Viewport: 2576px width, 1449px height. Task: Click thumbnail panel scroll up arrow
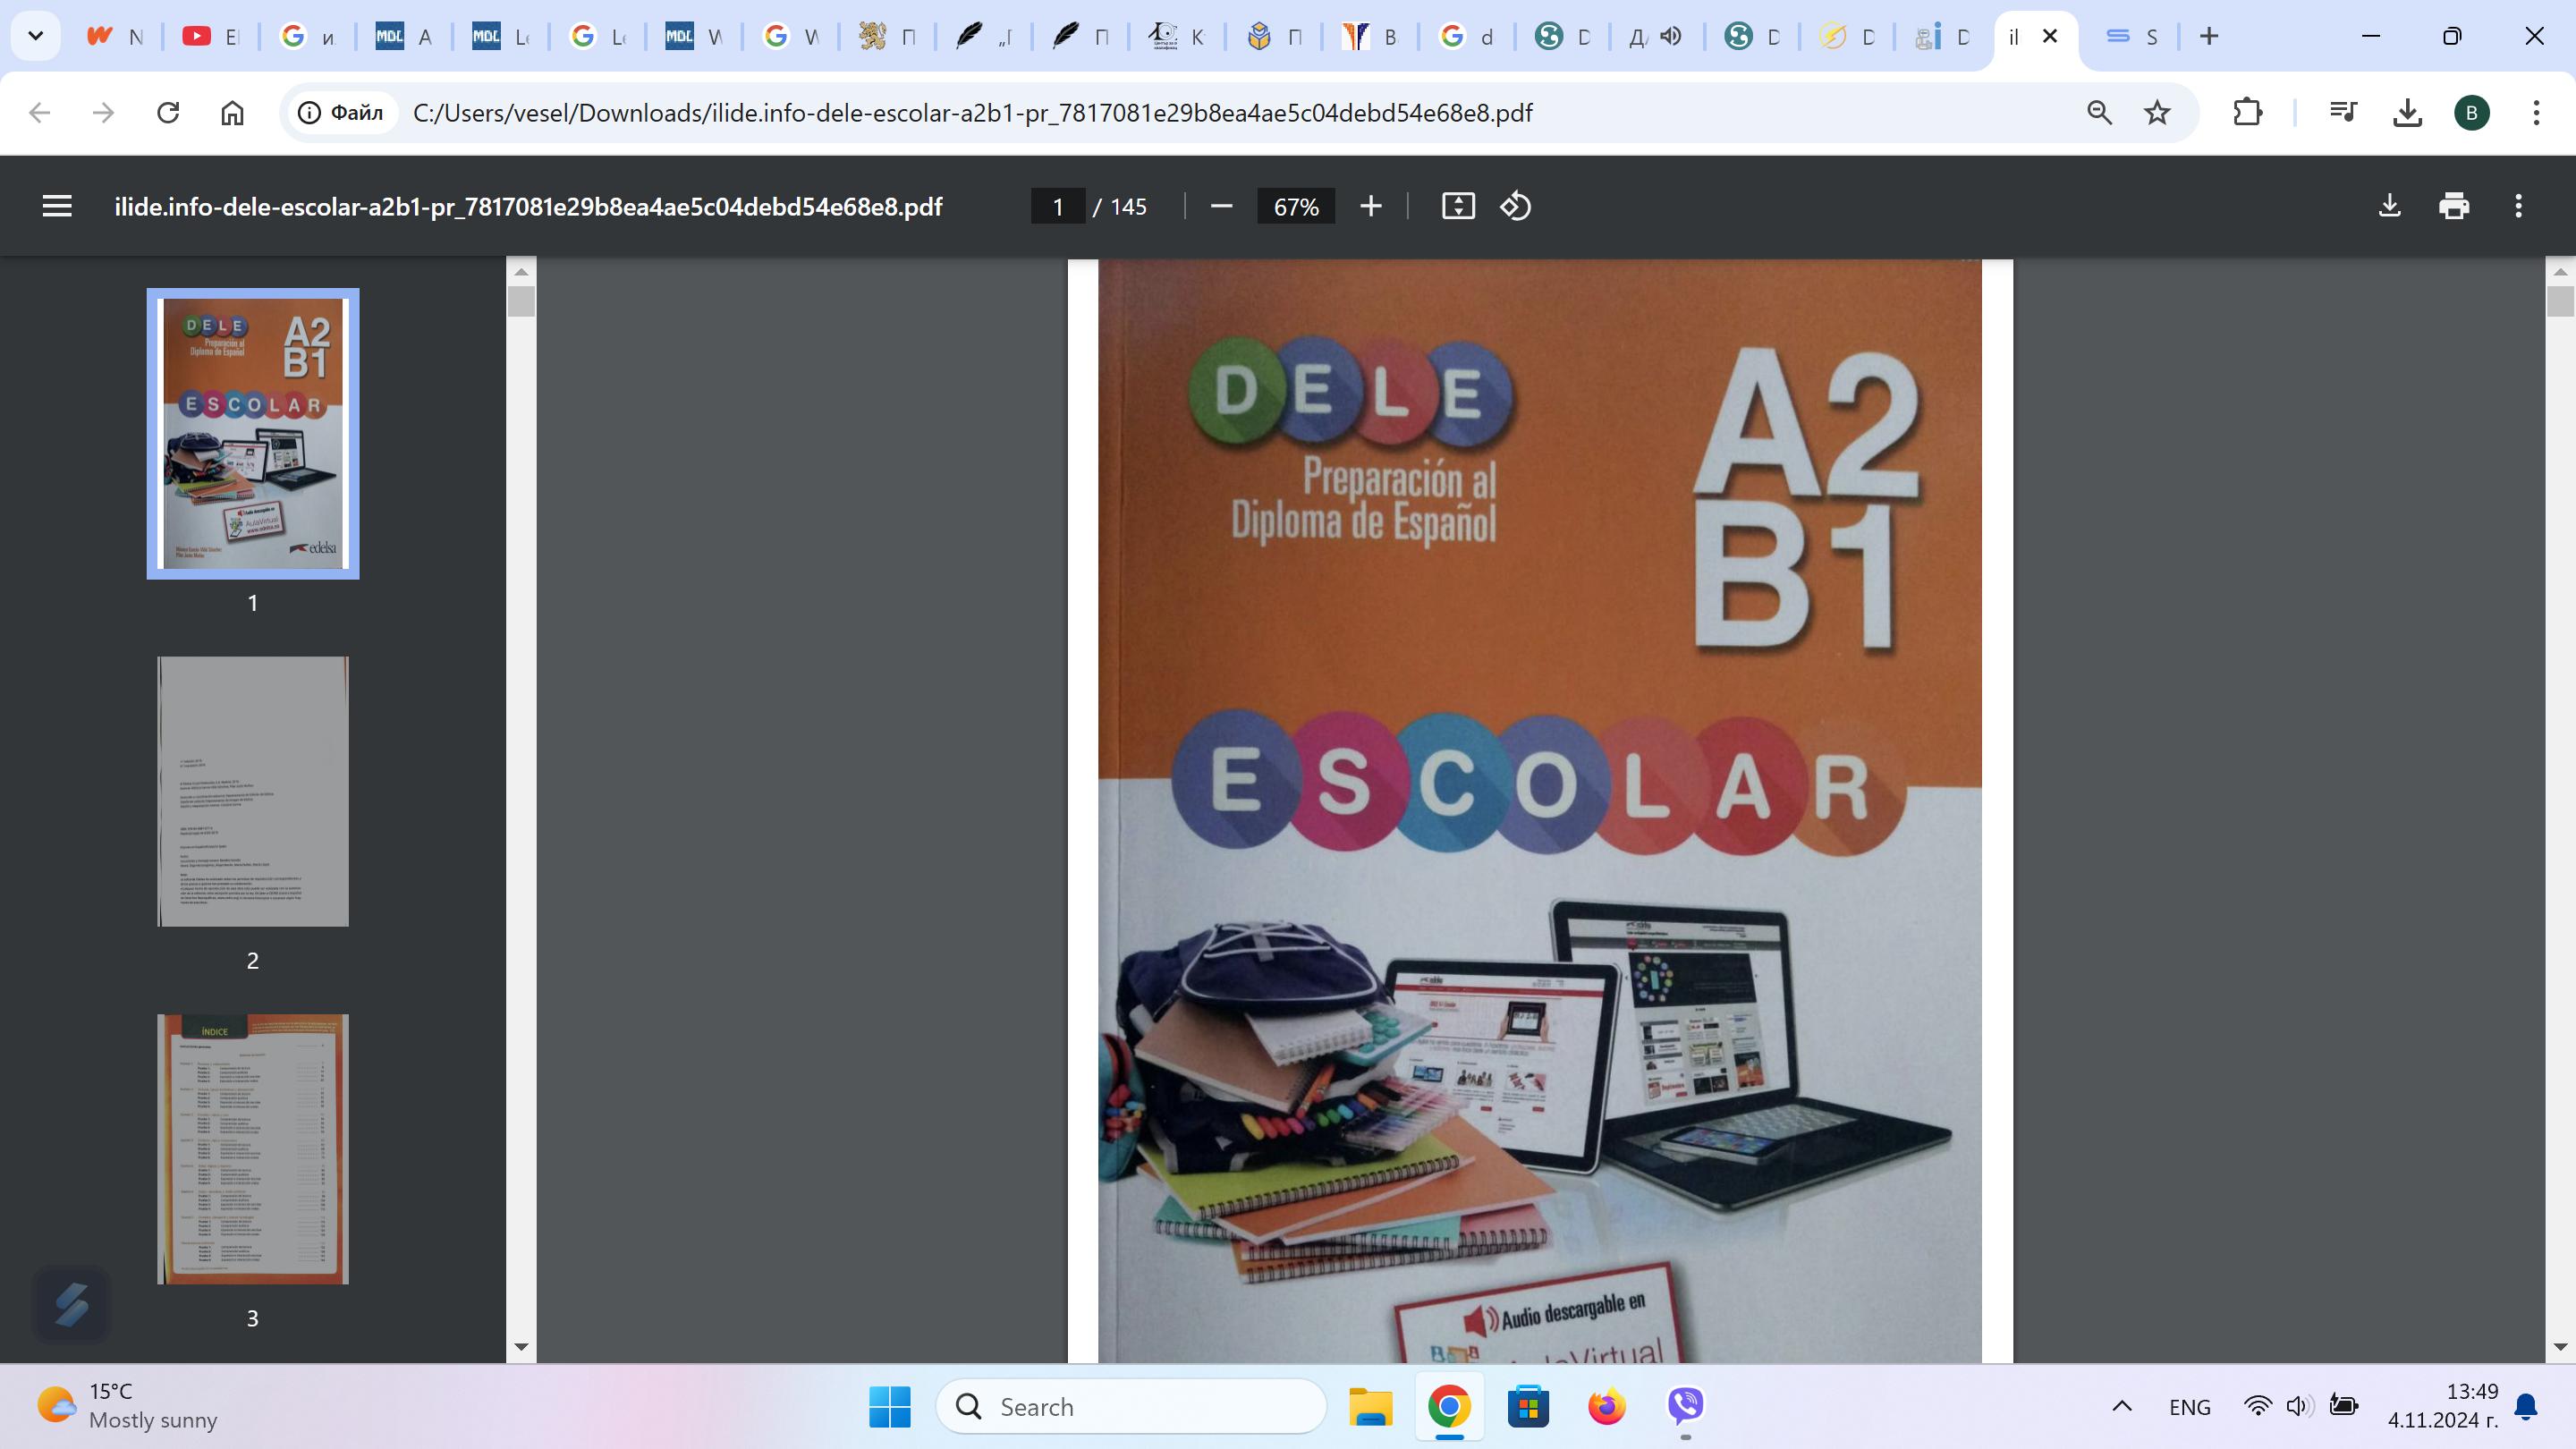pyautogui.click(x=521, y=271)
